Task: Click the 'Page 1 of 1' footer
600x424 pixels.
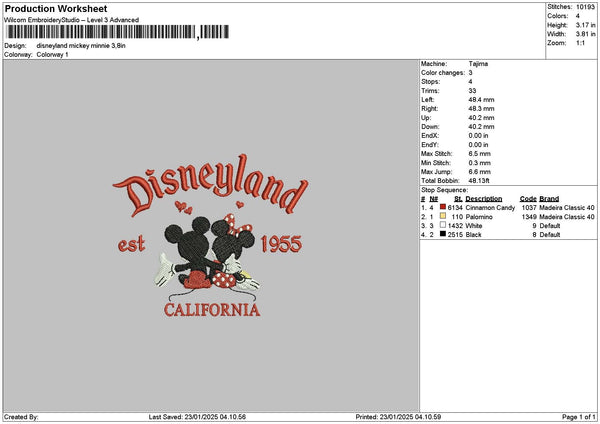Action: (579, 417)
